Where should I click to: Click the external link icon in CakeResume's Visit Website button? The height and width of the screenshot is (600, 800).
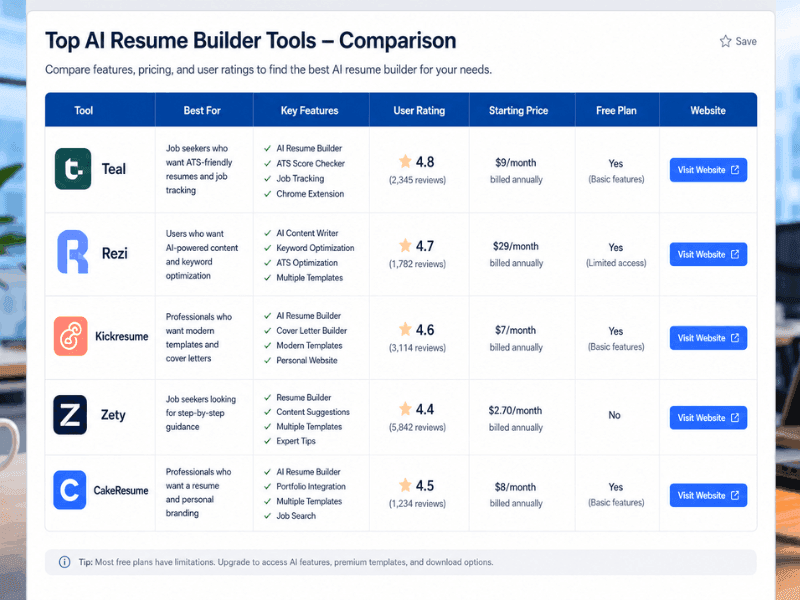735,495
